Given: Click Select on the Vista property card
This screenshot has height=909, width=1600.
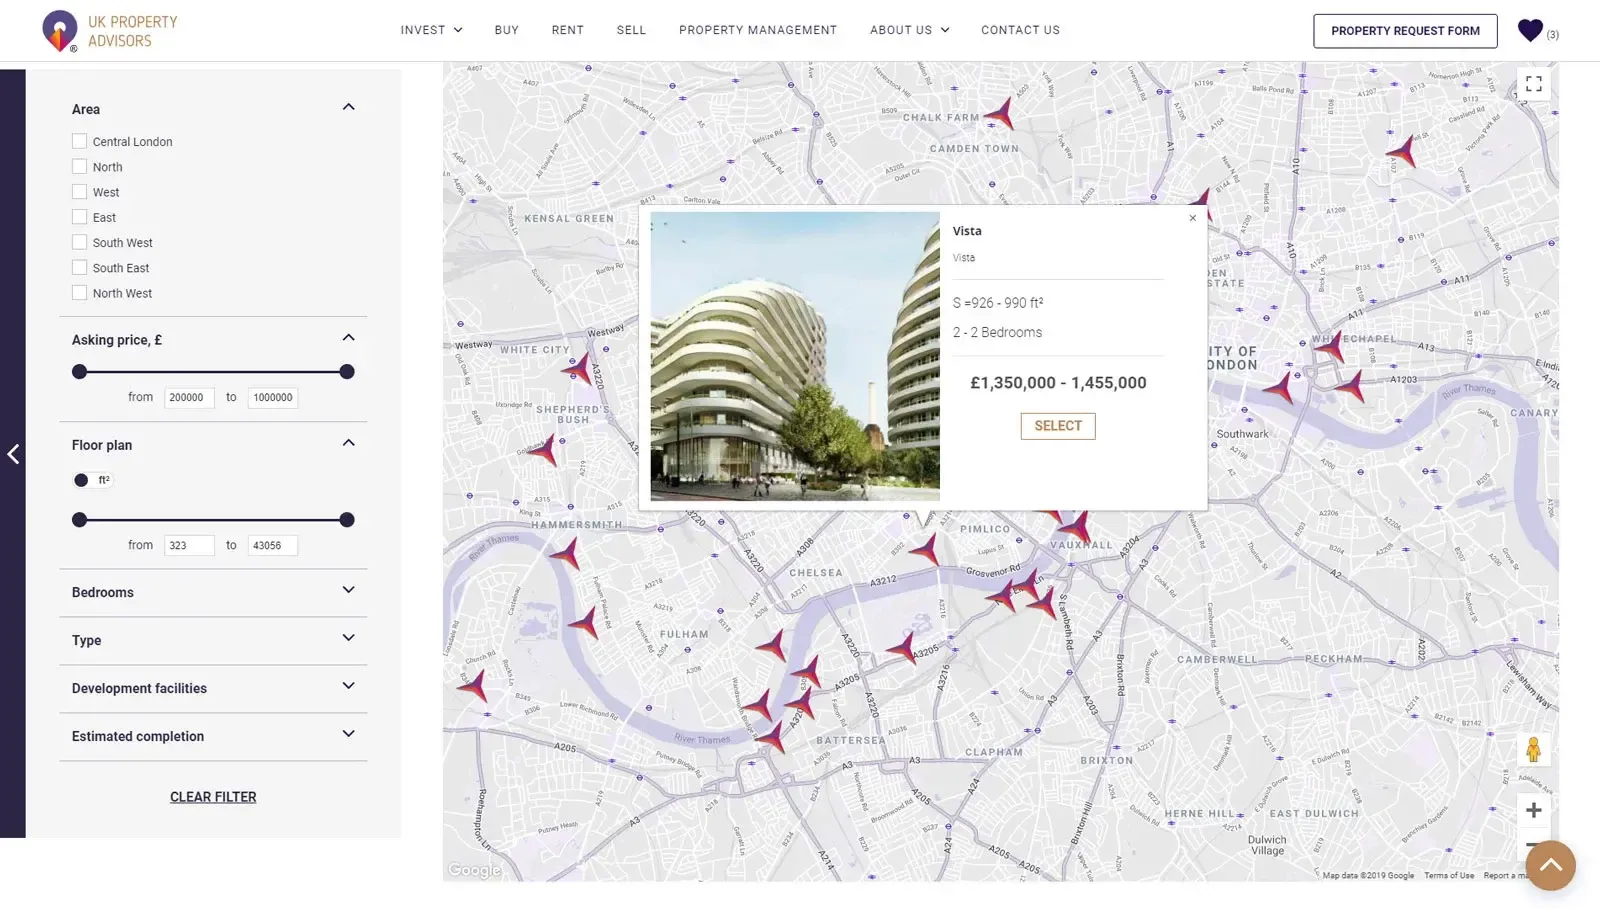Looking at the screenshot, I should (1058, 426).
